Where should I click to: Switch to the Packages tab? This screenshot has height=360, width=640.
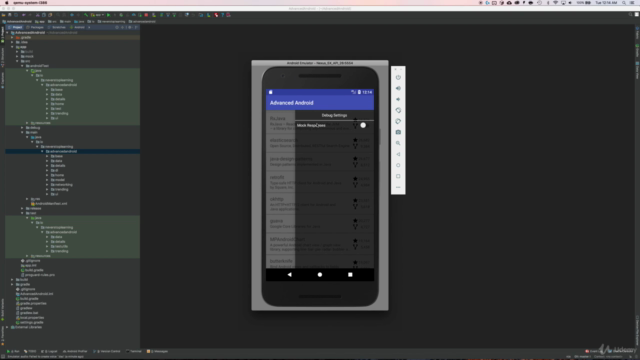coord(35,27)
